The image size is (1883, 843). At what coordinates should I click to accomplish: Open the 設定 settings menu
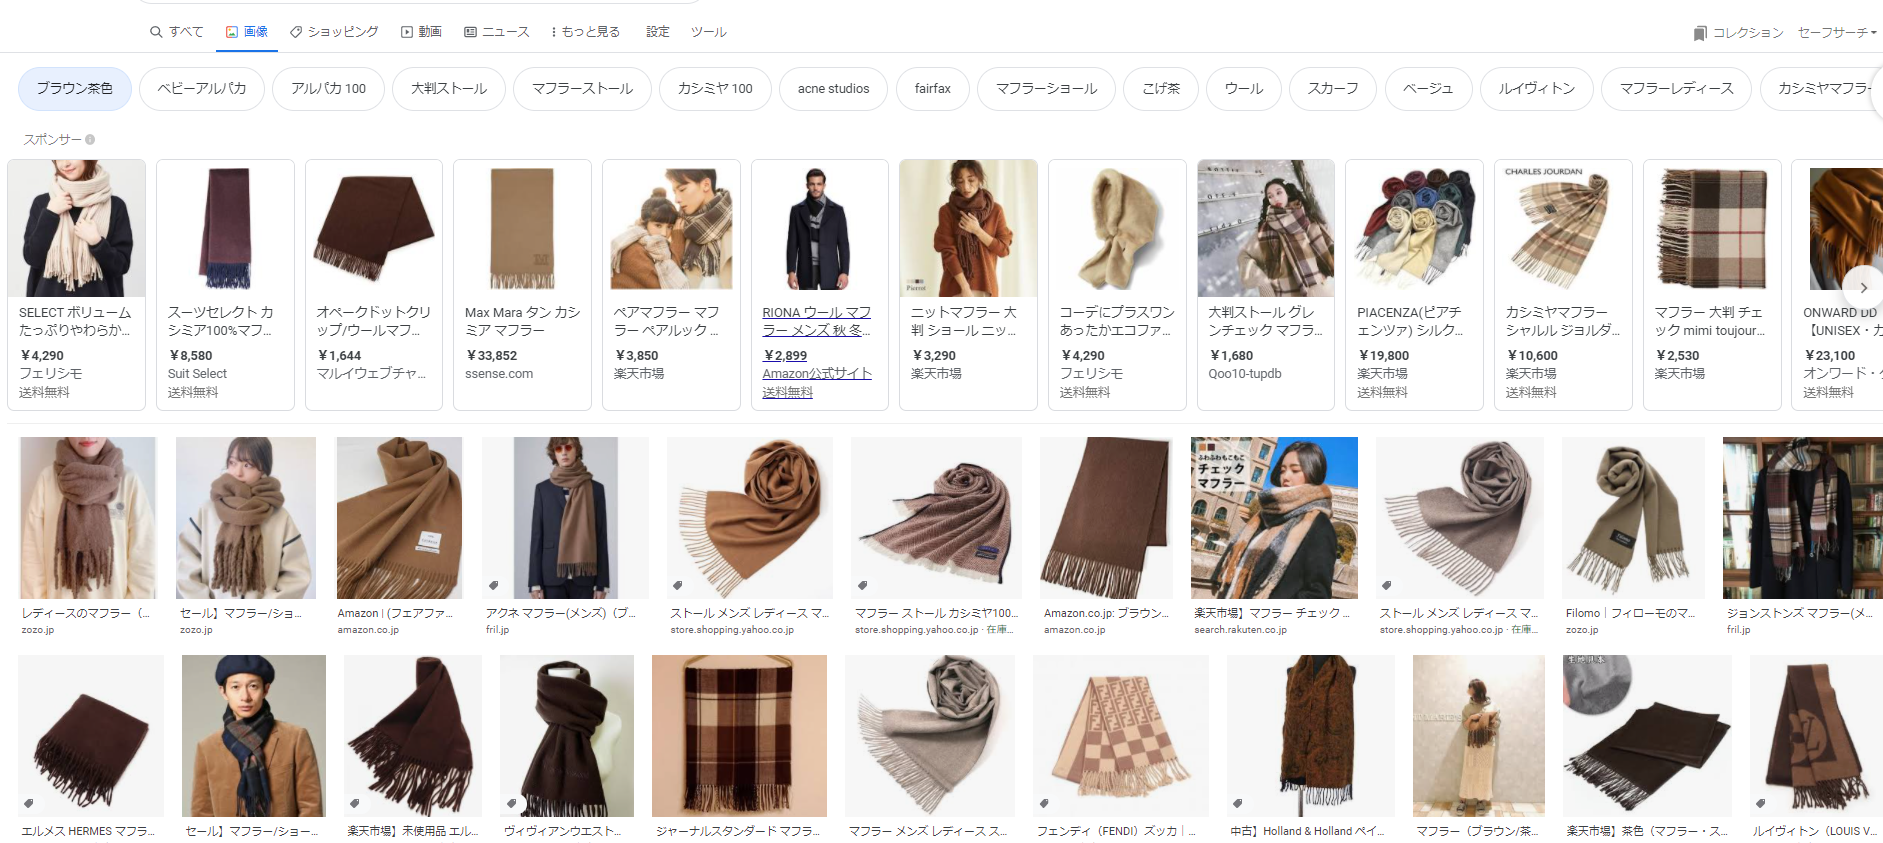click(657, 32)
